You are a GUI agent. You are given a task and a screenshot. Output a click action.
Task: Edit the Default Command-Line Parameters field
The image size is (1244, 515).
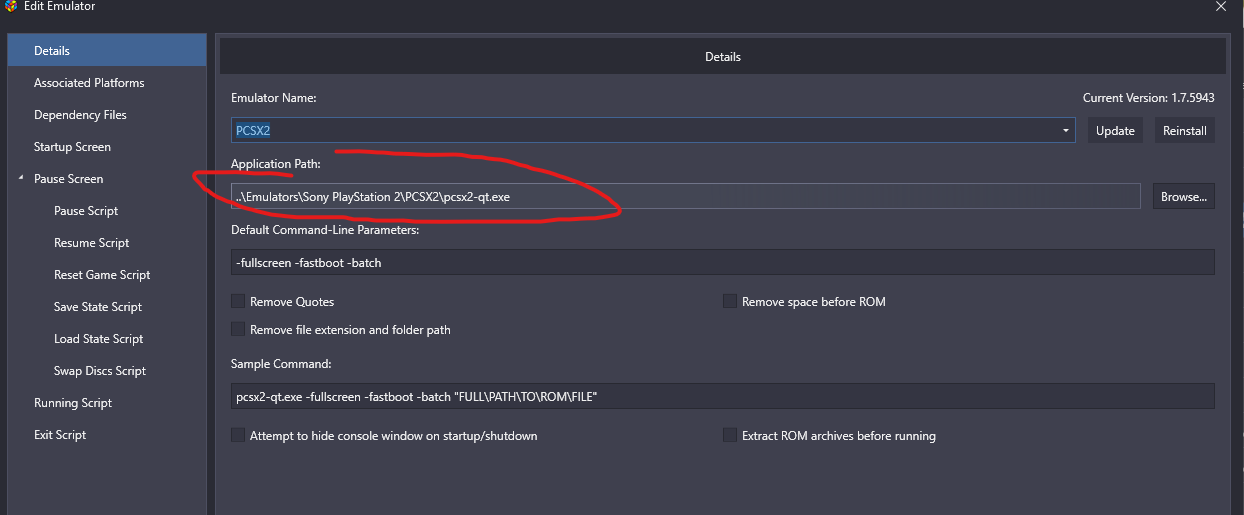(x=722, y=262)
